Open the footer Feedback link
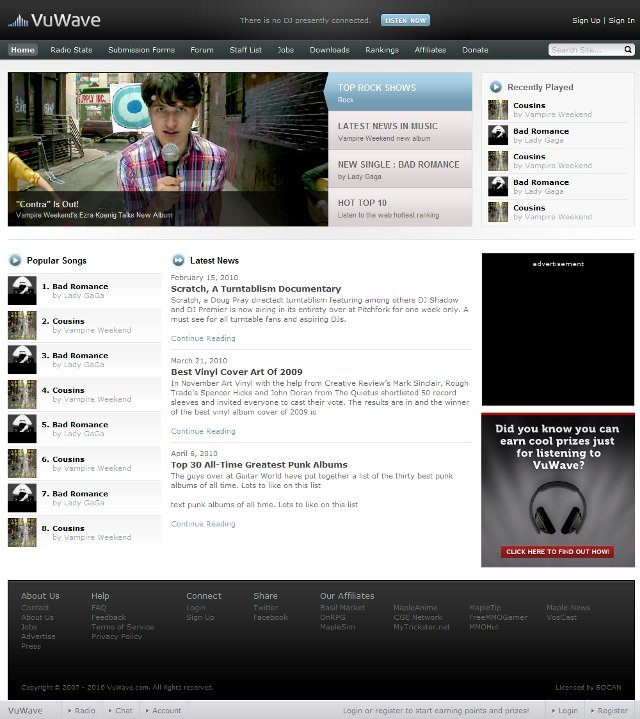Screen dimensions: 640x719 109,617
